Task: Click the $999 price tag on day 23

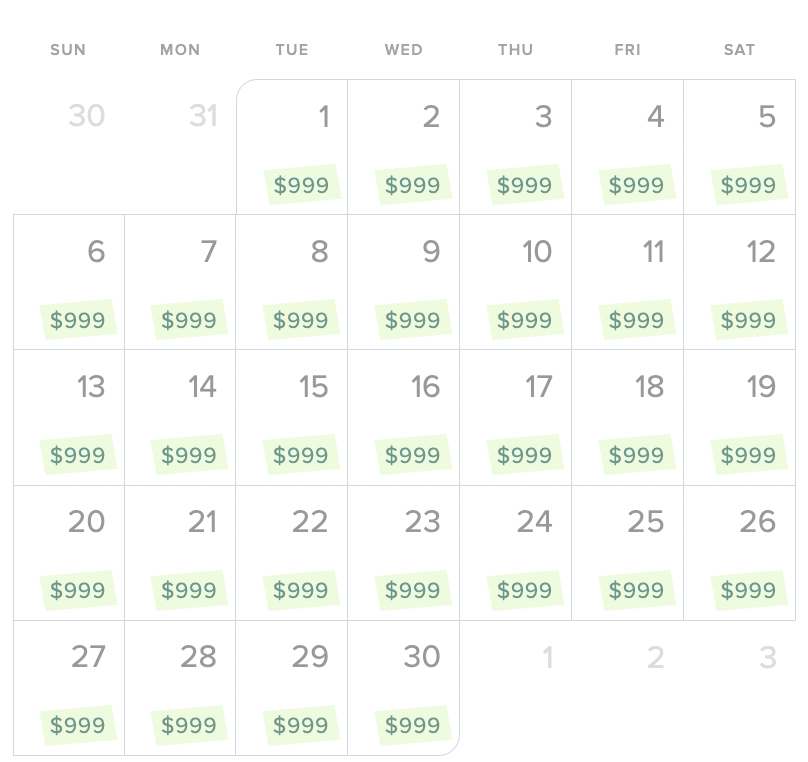Action: click(413, 590)
